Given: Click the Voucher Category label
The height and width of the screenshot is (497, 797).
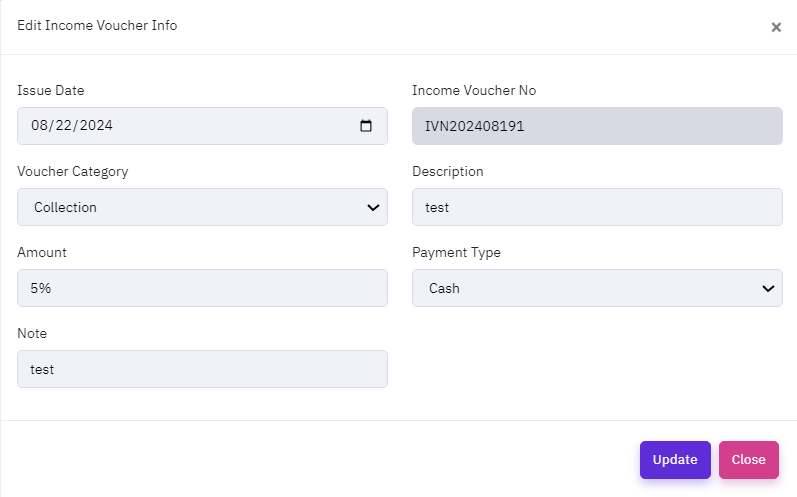Looking at the screenshot, I should click(73, 172).
